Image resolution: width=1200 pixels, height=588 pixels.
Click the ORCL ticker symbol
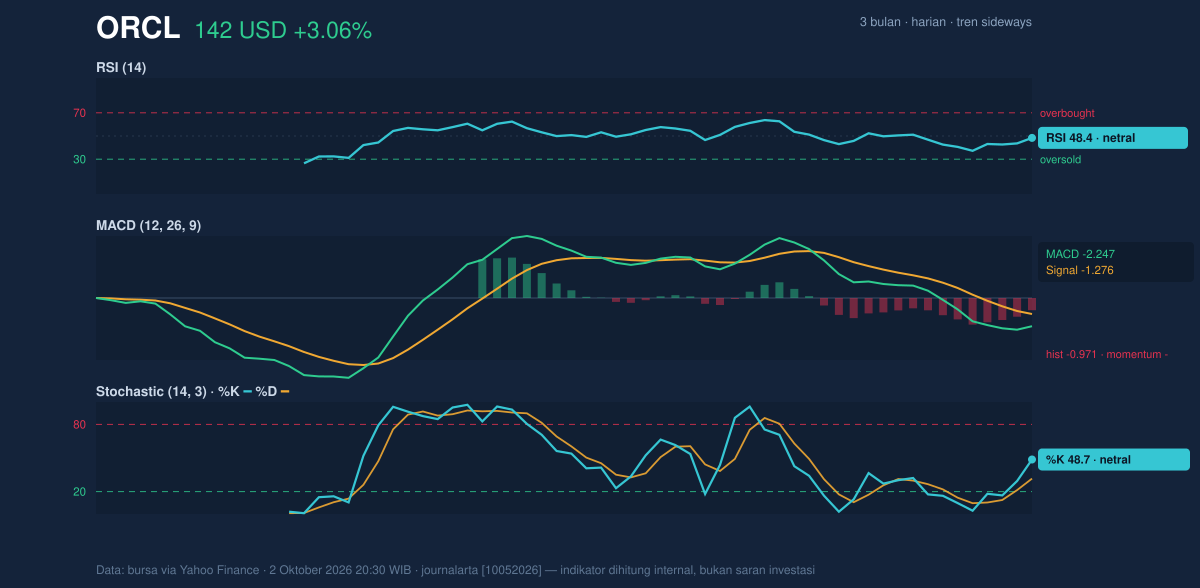click(138, 29)
